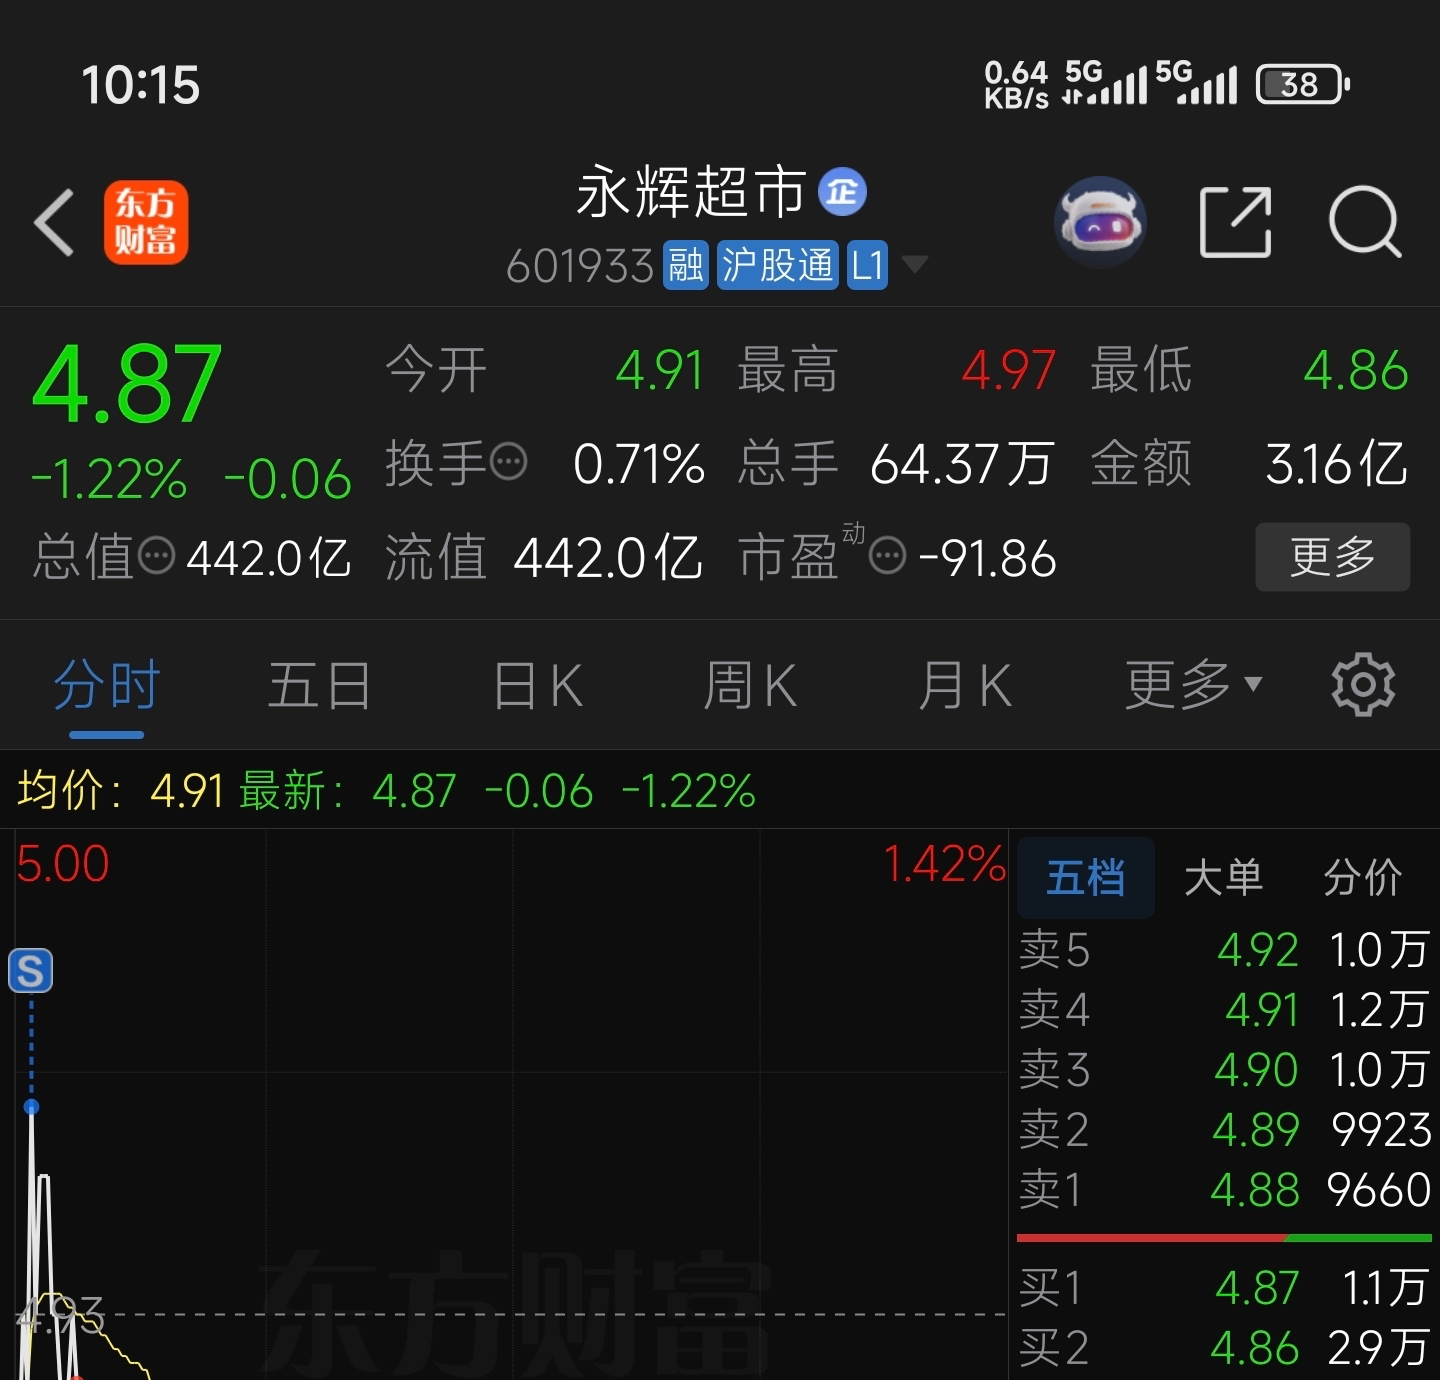1440x1380 pixels.
Task: Tap the 金额 value 3.16亿
Action: point(1337,464)
